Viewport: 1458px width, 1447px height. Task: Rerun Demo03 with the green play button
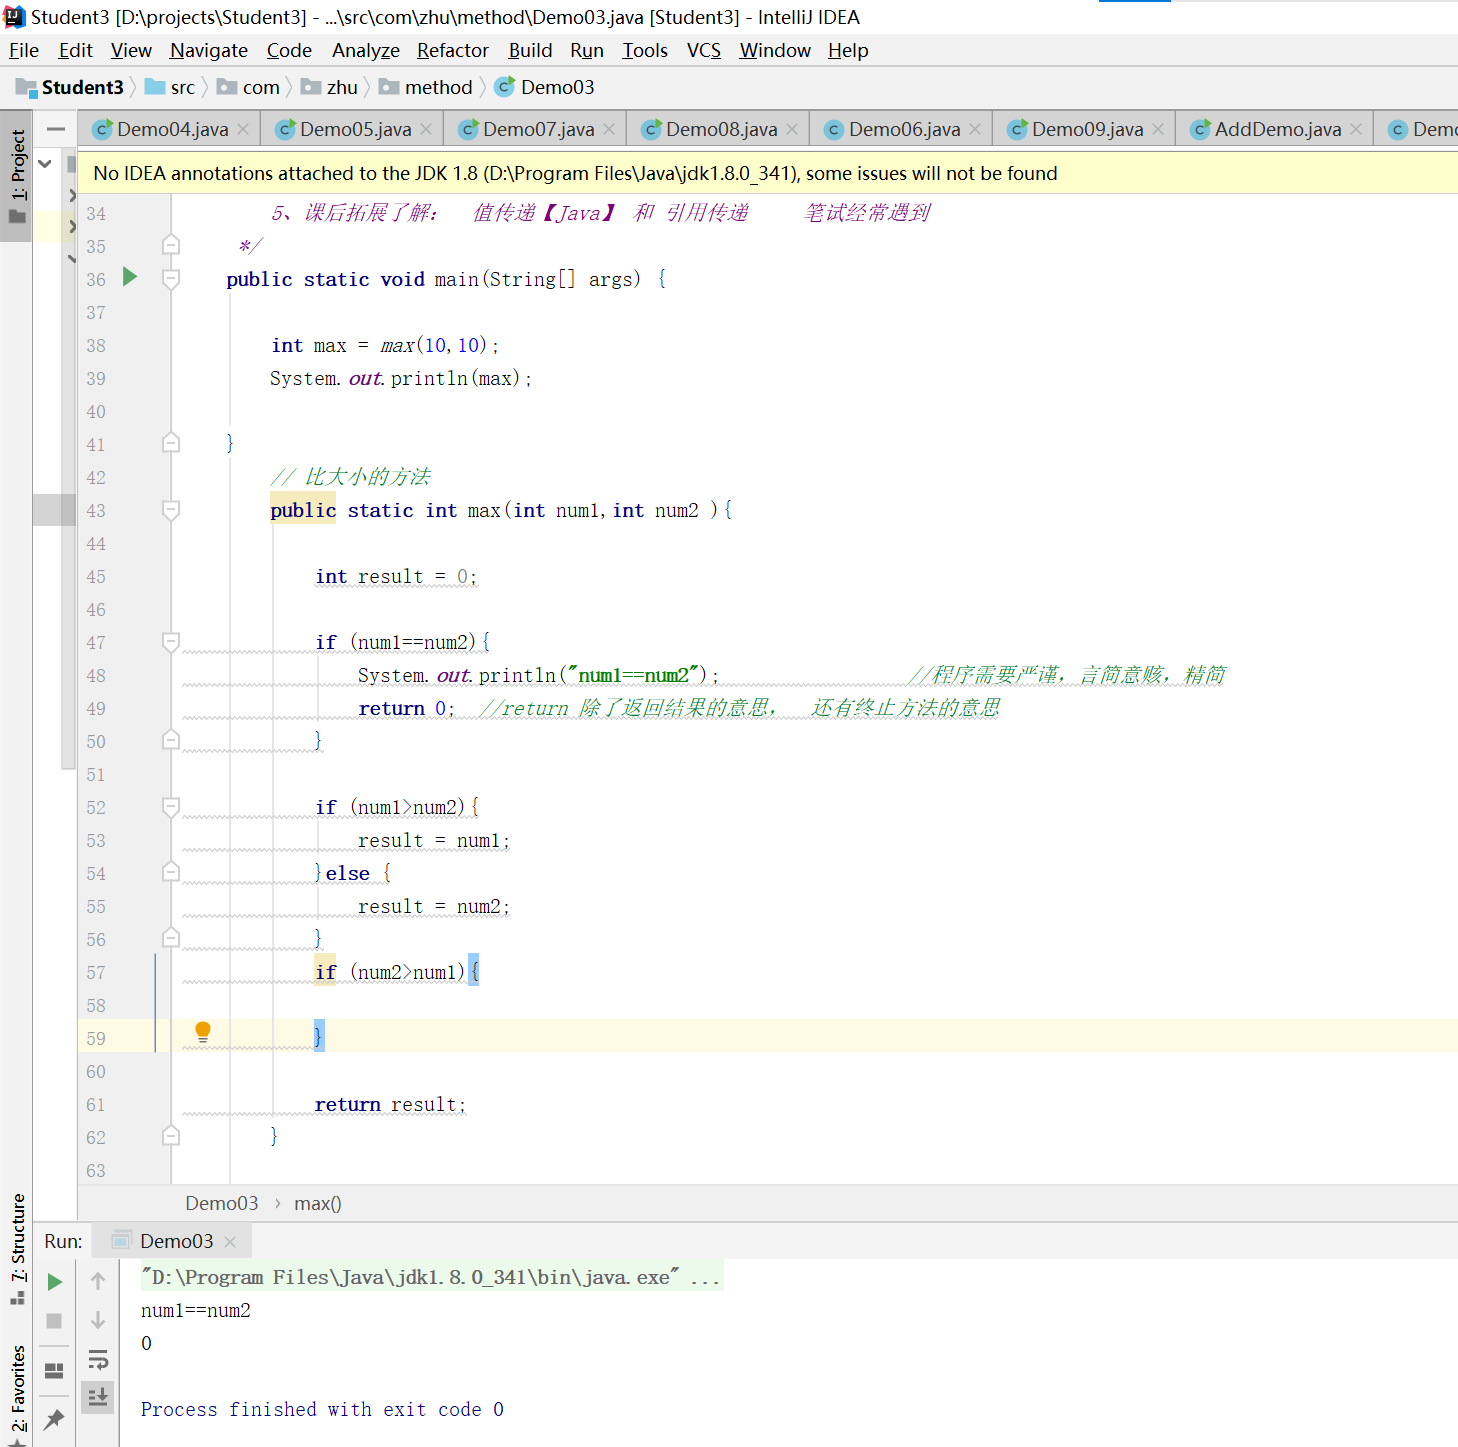click(x=55, y=1282)
